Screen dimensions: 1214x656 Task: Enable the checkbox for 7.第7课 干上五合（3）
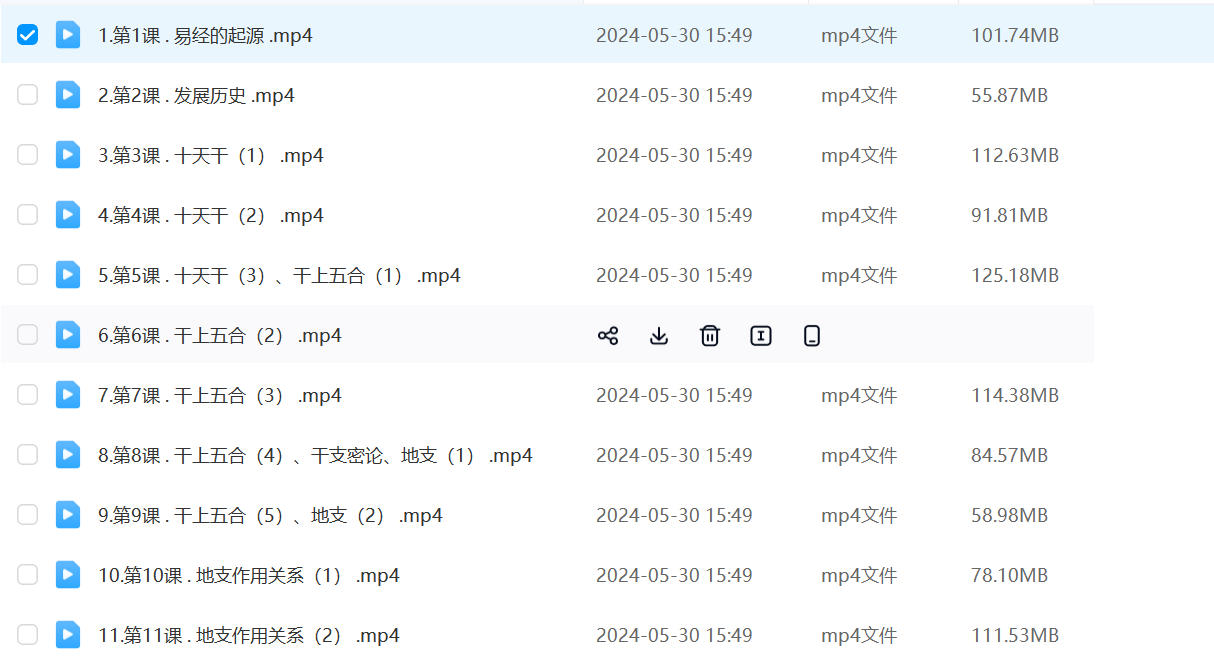28,395
